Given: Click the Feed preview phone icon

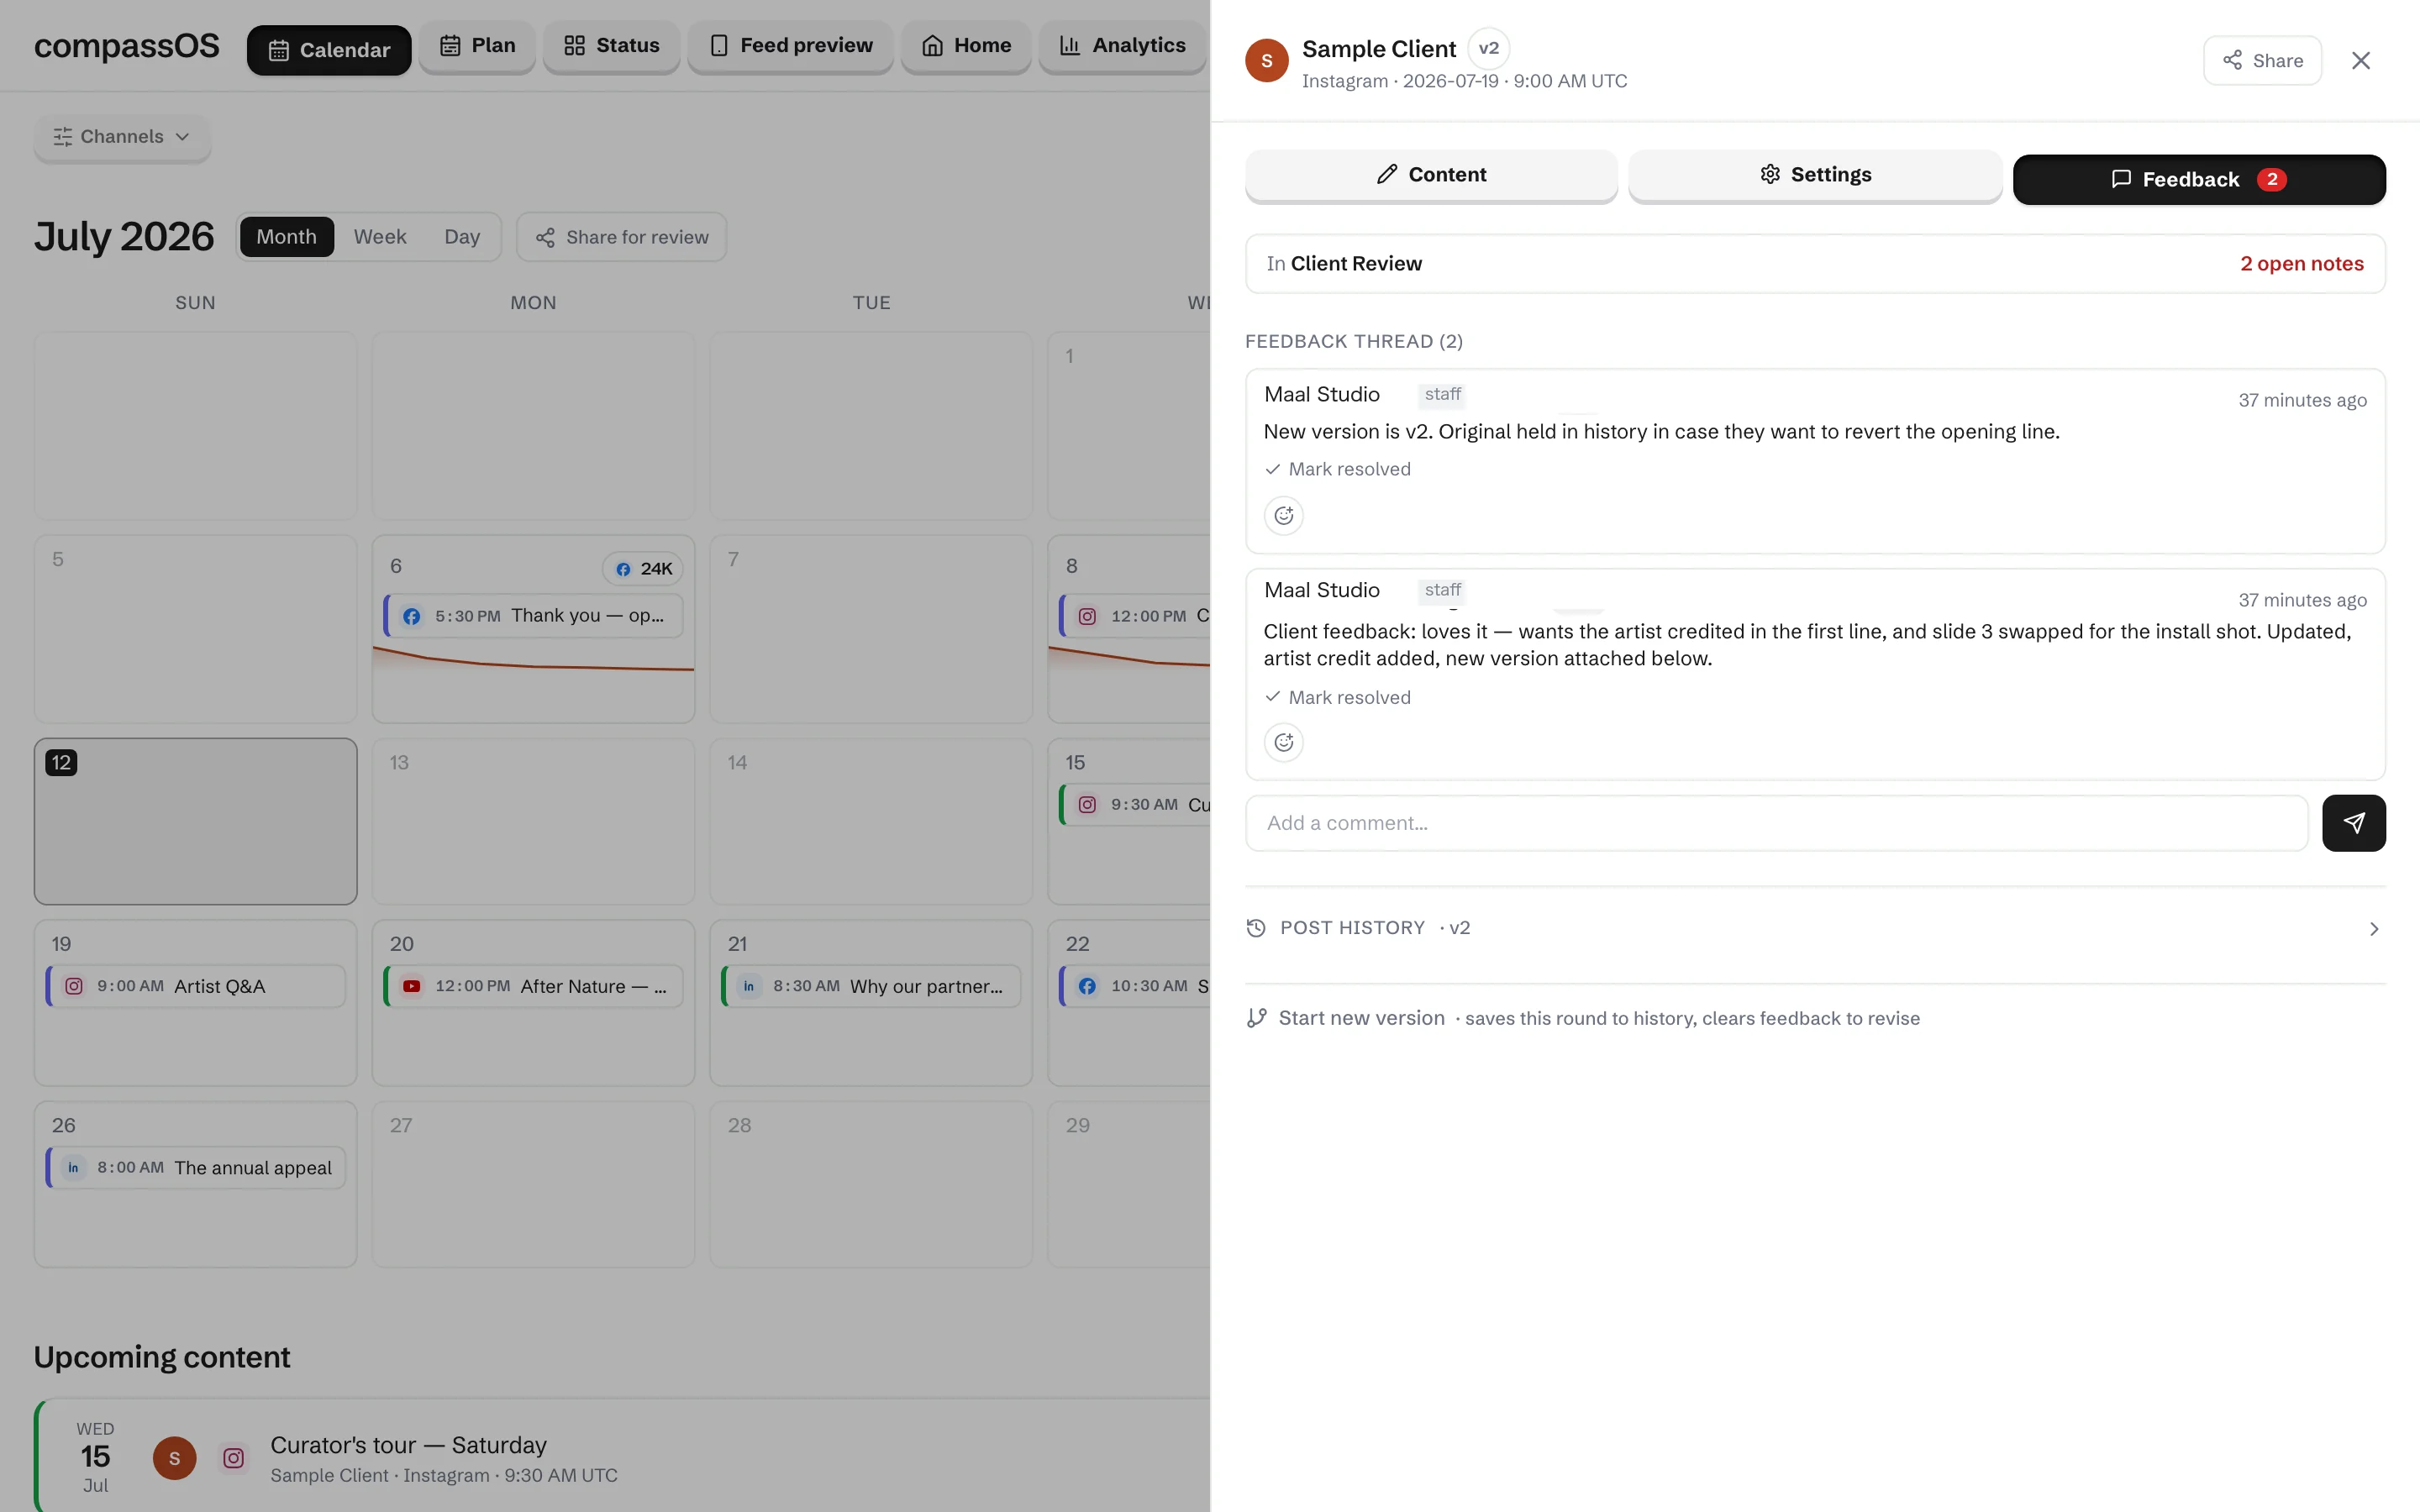Looking at the screenshot, I should [x=718, y=46].
